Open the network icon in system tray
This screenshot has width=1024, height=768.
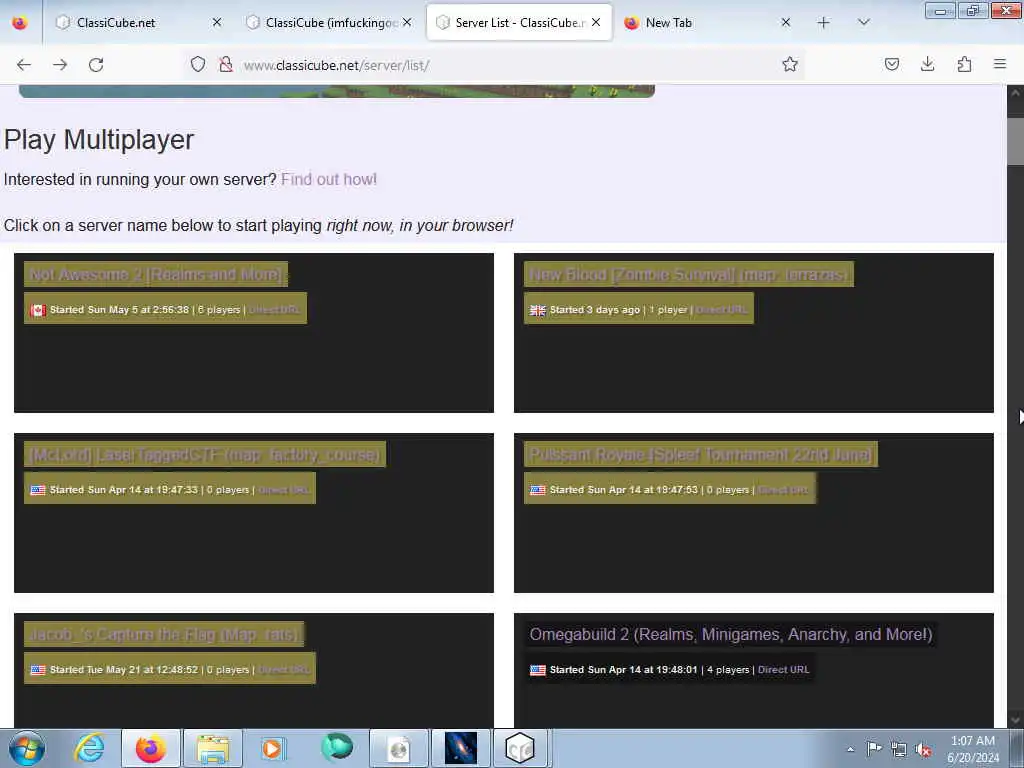tap(899, 749)
